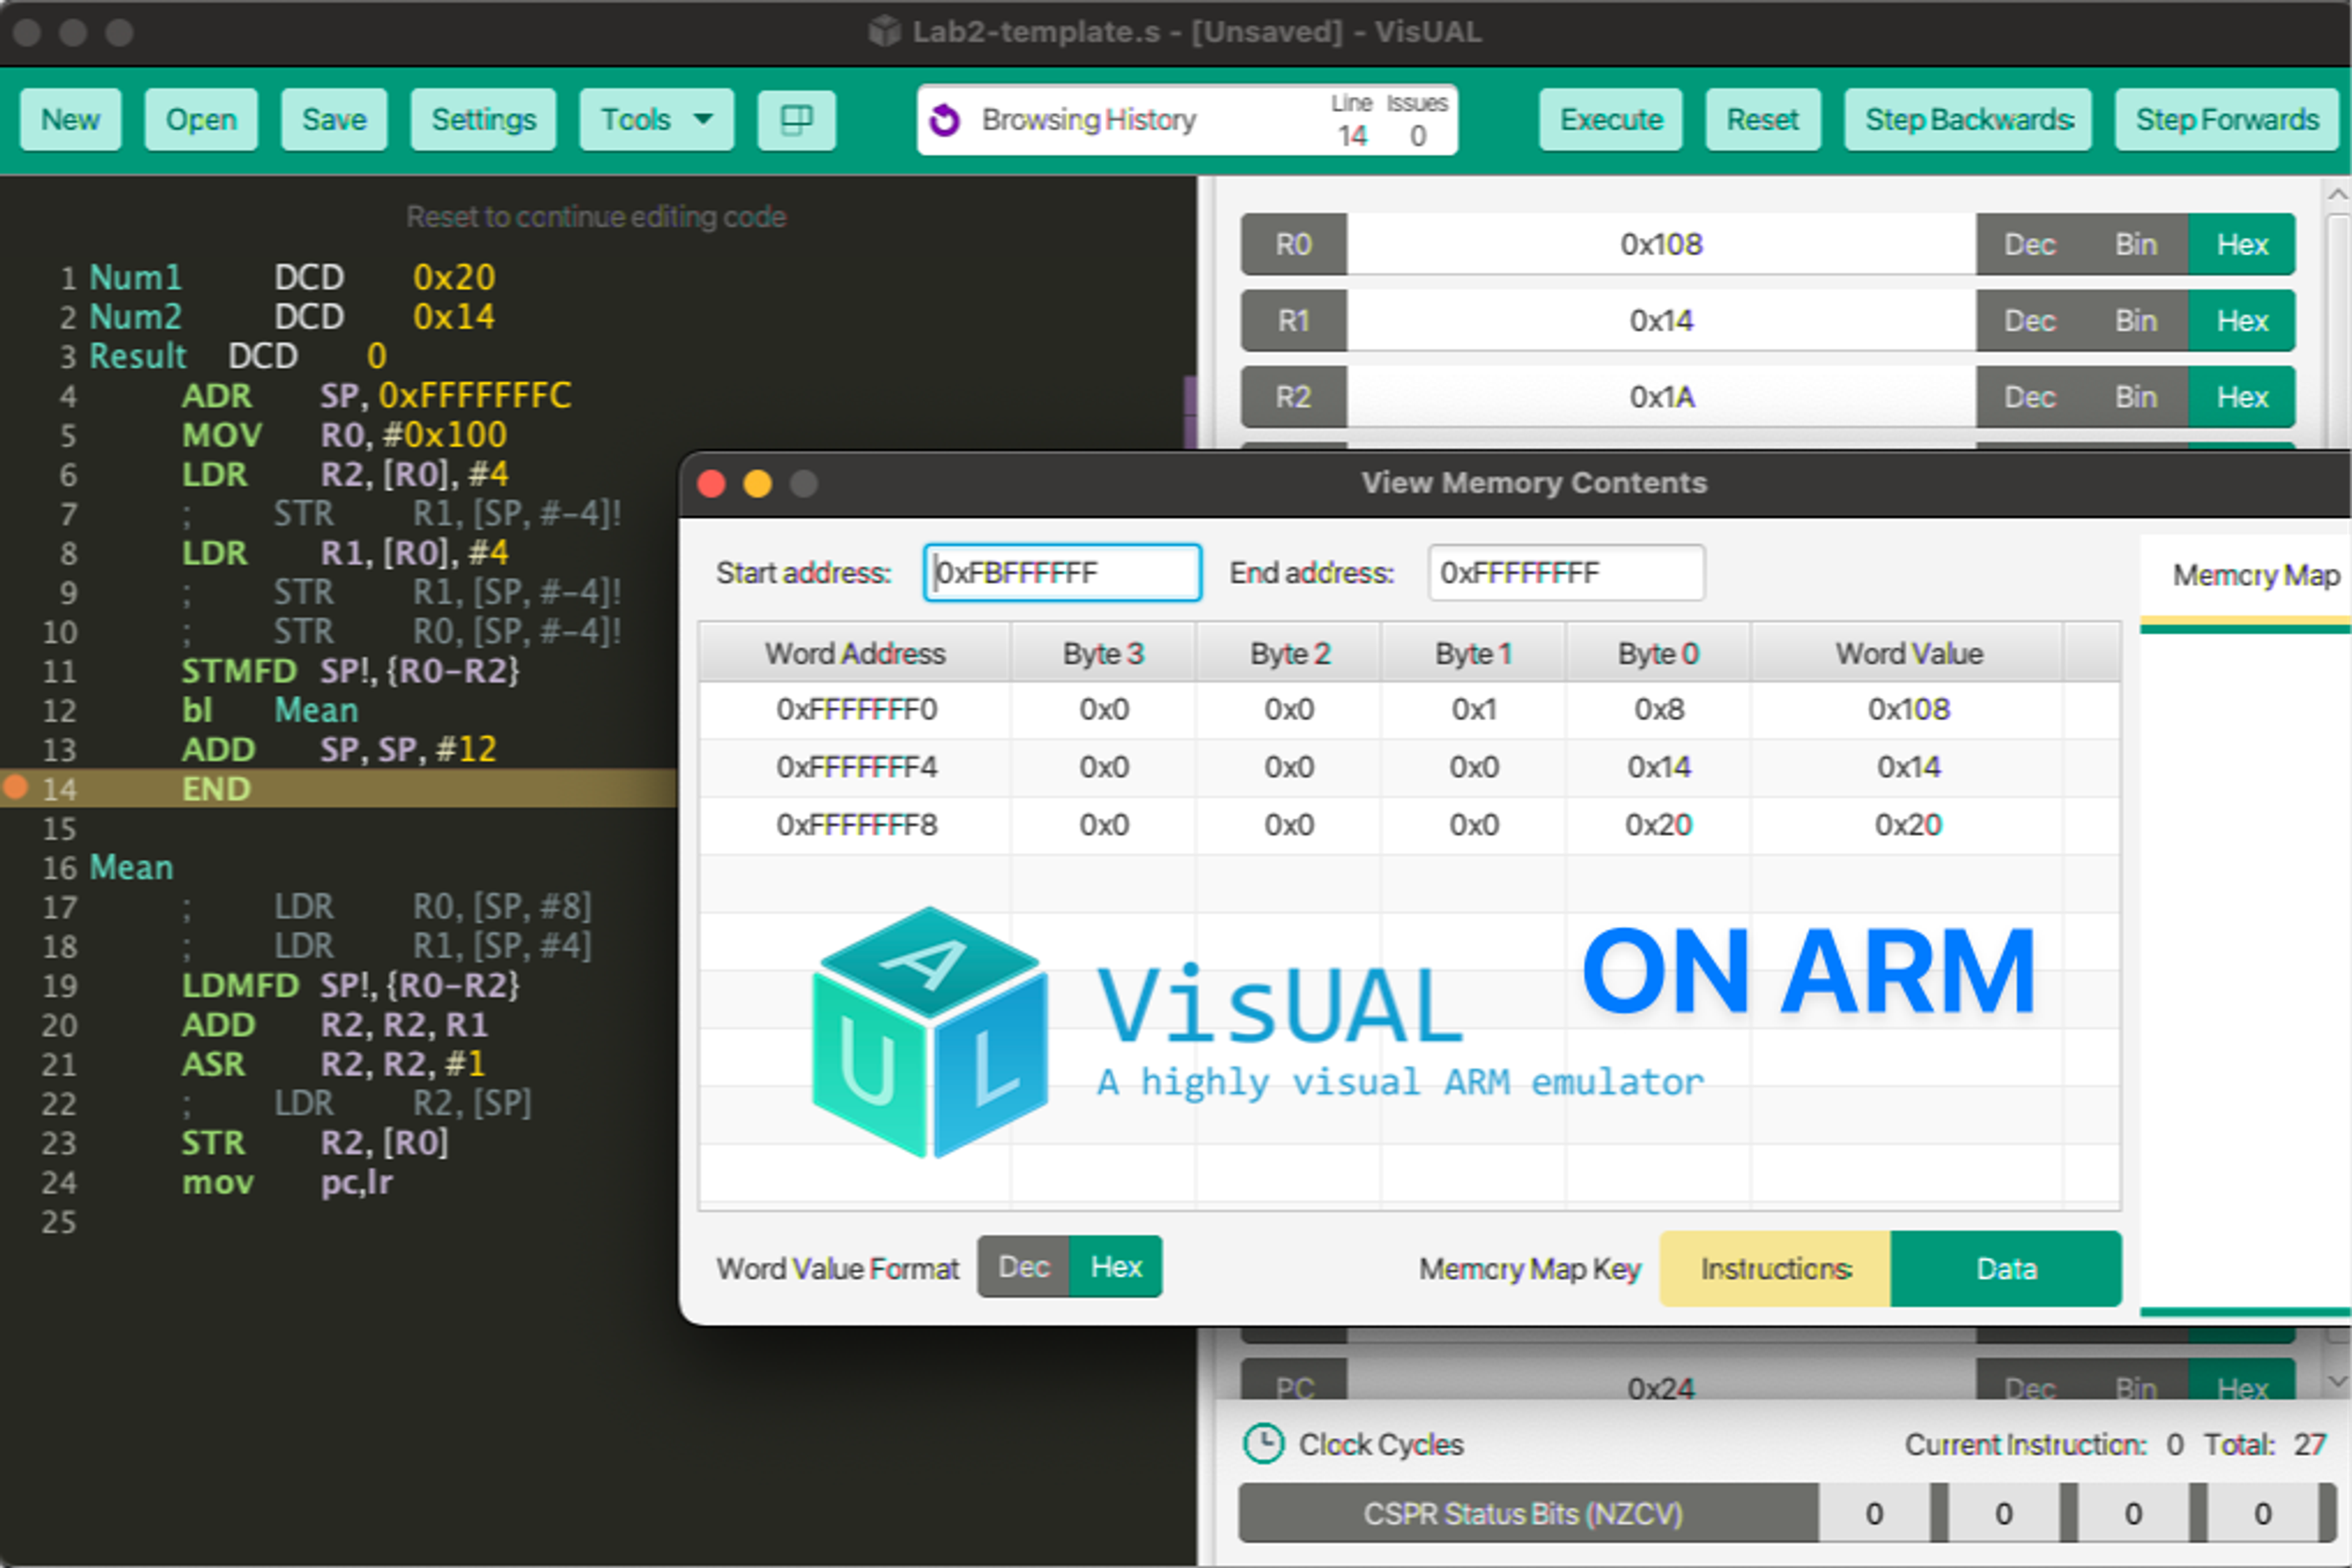Click the purple Browsing History refresh icon
The image size is (2352, 1568).
[x=944, y=120]
